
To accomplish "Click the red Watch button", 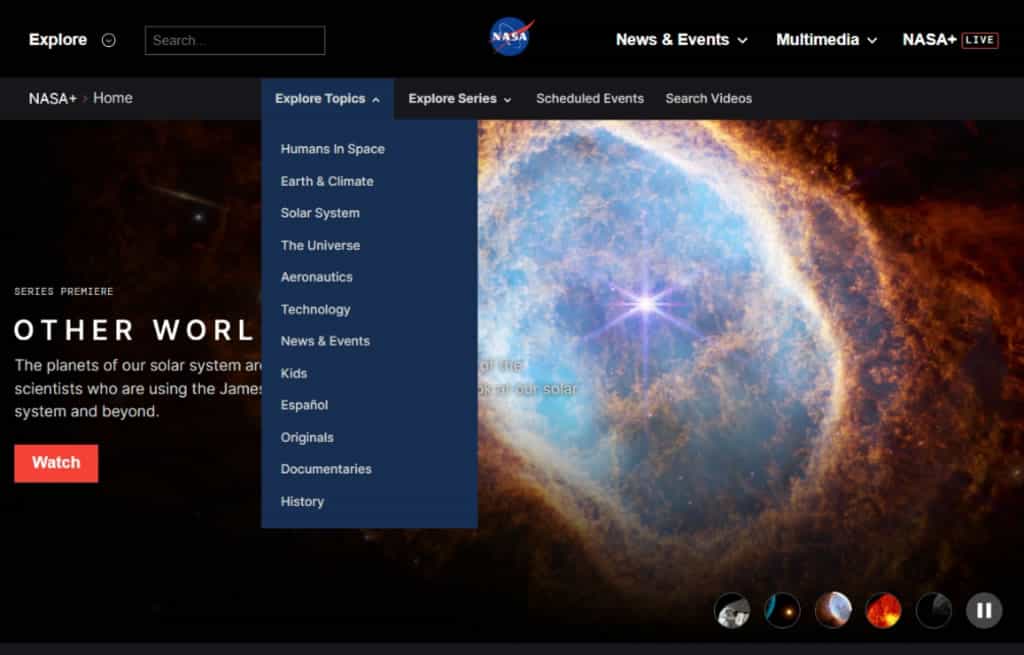I will 56,463.
